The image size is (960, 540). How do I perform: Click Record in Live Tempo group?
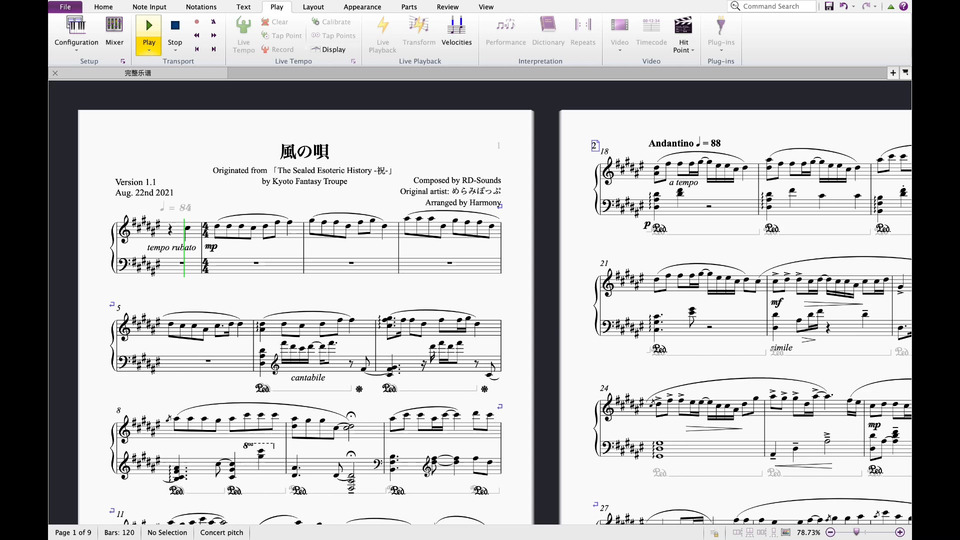click(277, 50)
